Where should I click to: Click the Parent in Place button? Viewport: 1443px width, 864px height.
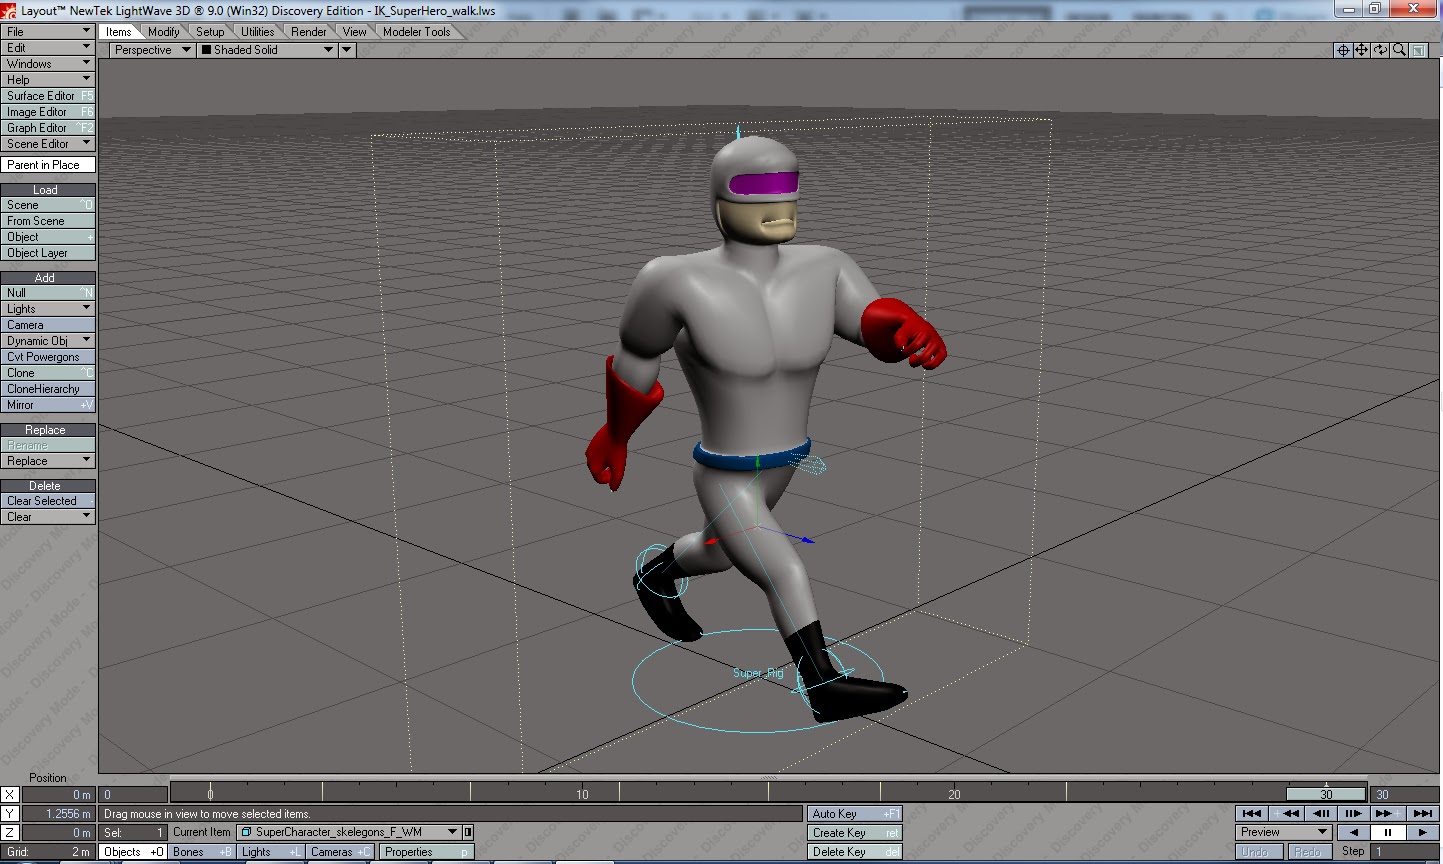coord(48,165)
